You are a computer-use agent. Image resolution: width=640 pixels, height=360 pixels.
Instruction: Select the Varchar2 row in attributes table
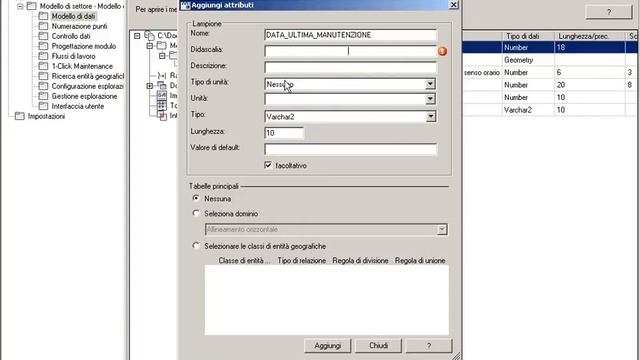(x=551, y=110)
